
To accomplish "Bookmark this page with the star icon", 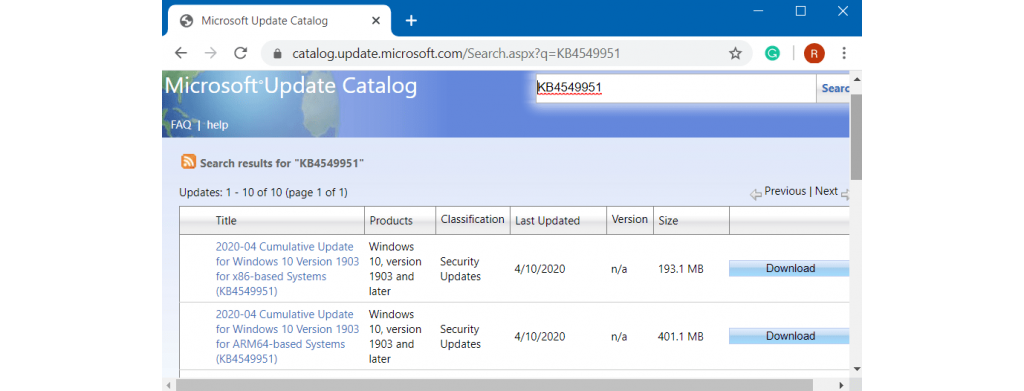I will (735, 54).
